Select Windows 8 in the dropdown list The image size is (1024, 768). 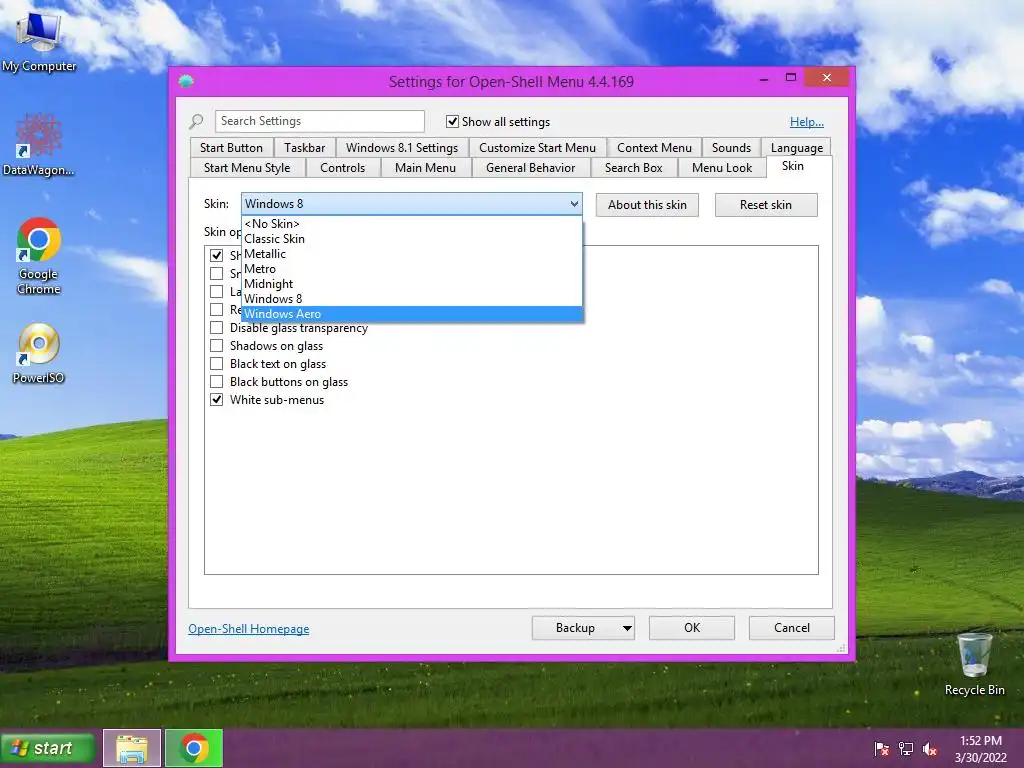tap(412, 299)
